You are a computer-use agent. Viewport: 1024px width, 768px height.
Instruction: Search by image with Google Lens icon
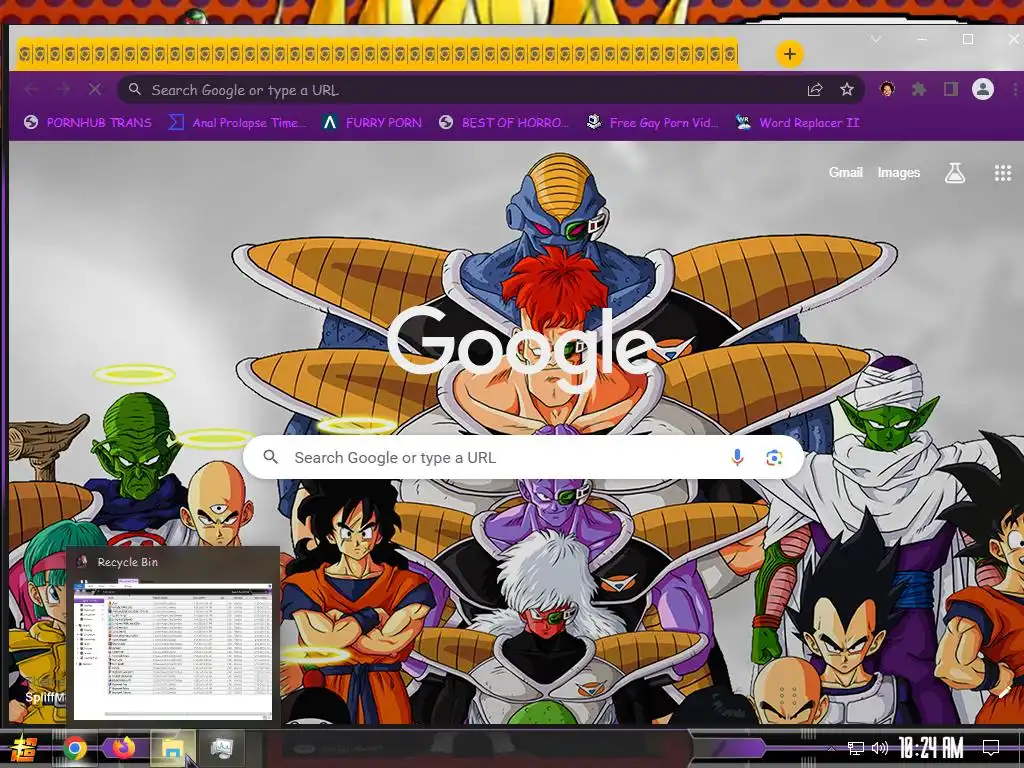pos(774,457)
